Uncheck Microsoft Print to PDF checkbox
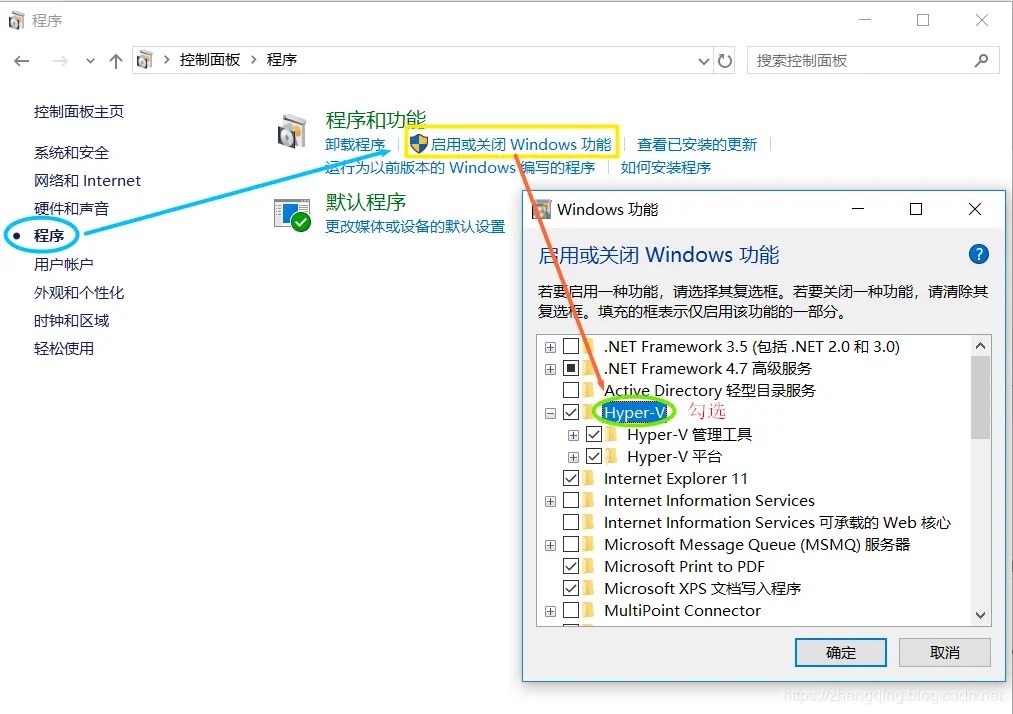Viewport: 1013px width, 714px height. click(571, 566)
